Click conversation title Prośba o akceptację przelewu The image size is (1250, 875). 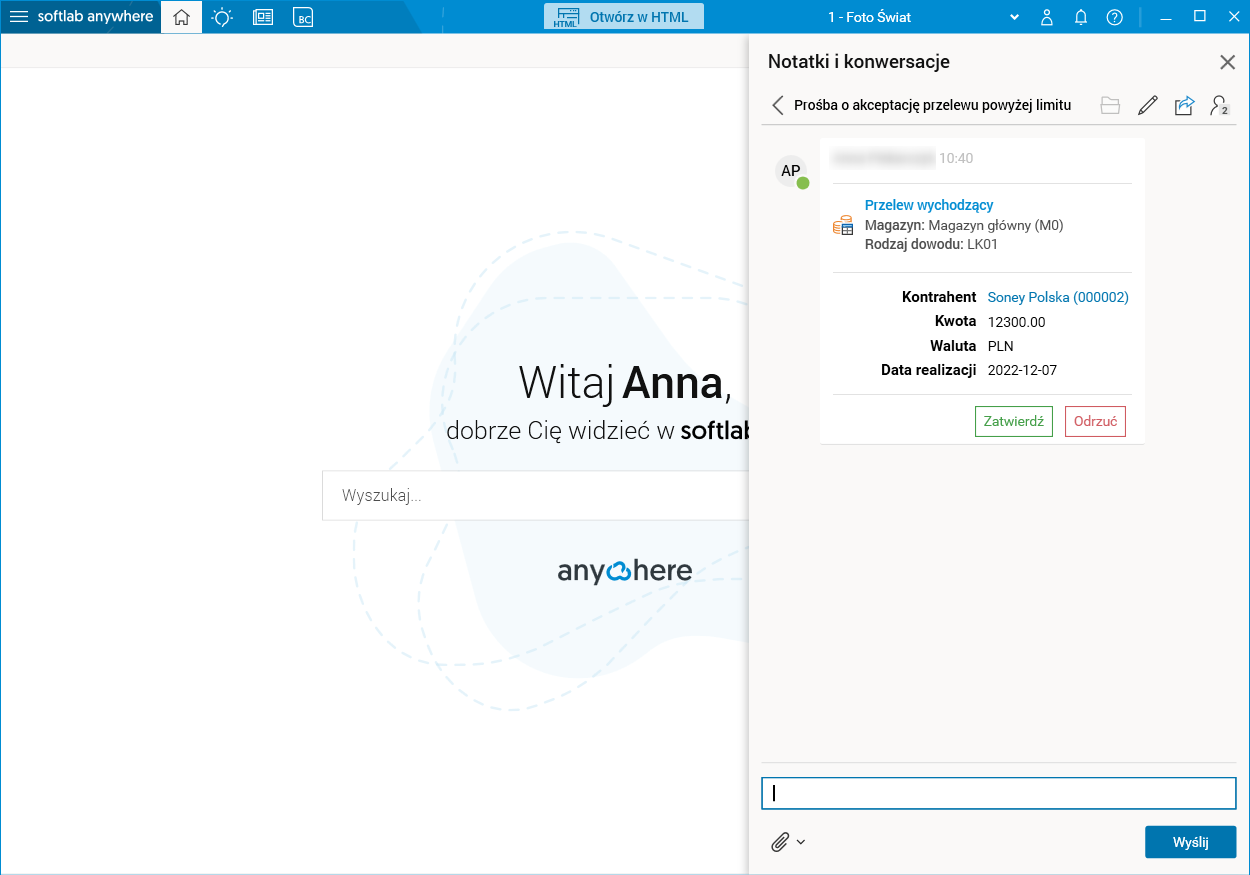tap(932, 105)
